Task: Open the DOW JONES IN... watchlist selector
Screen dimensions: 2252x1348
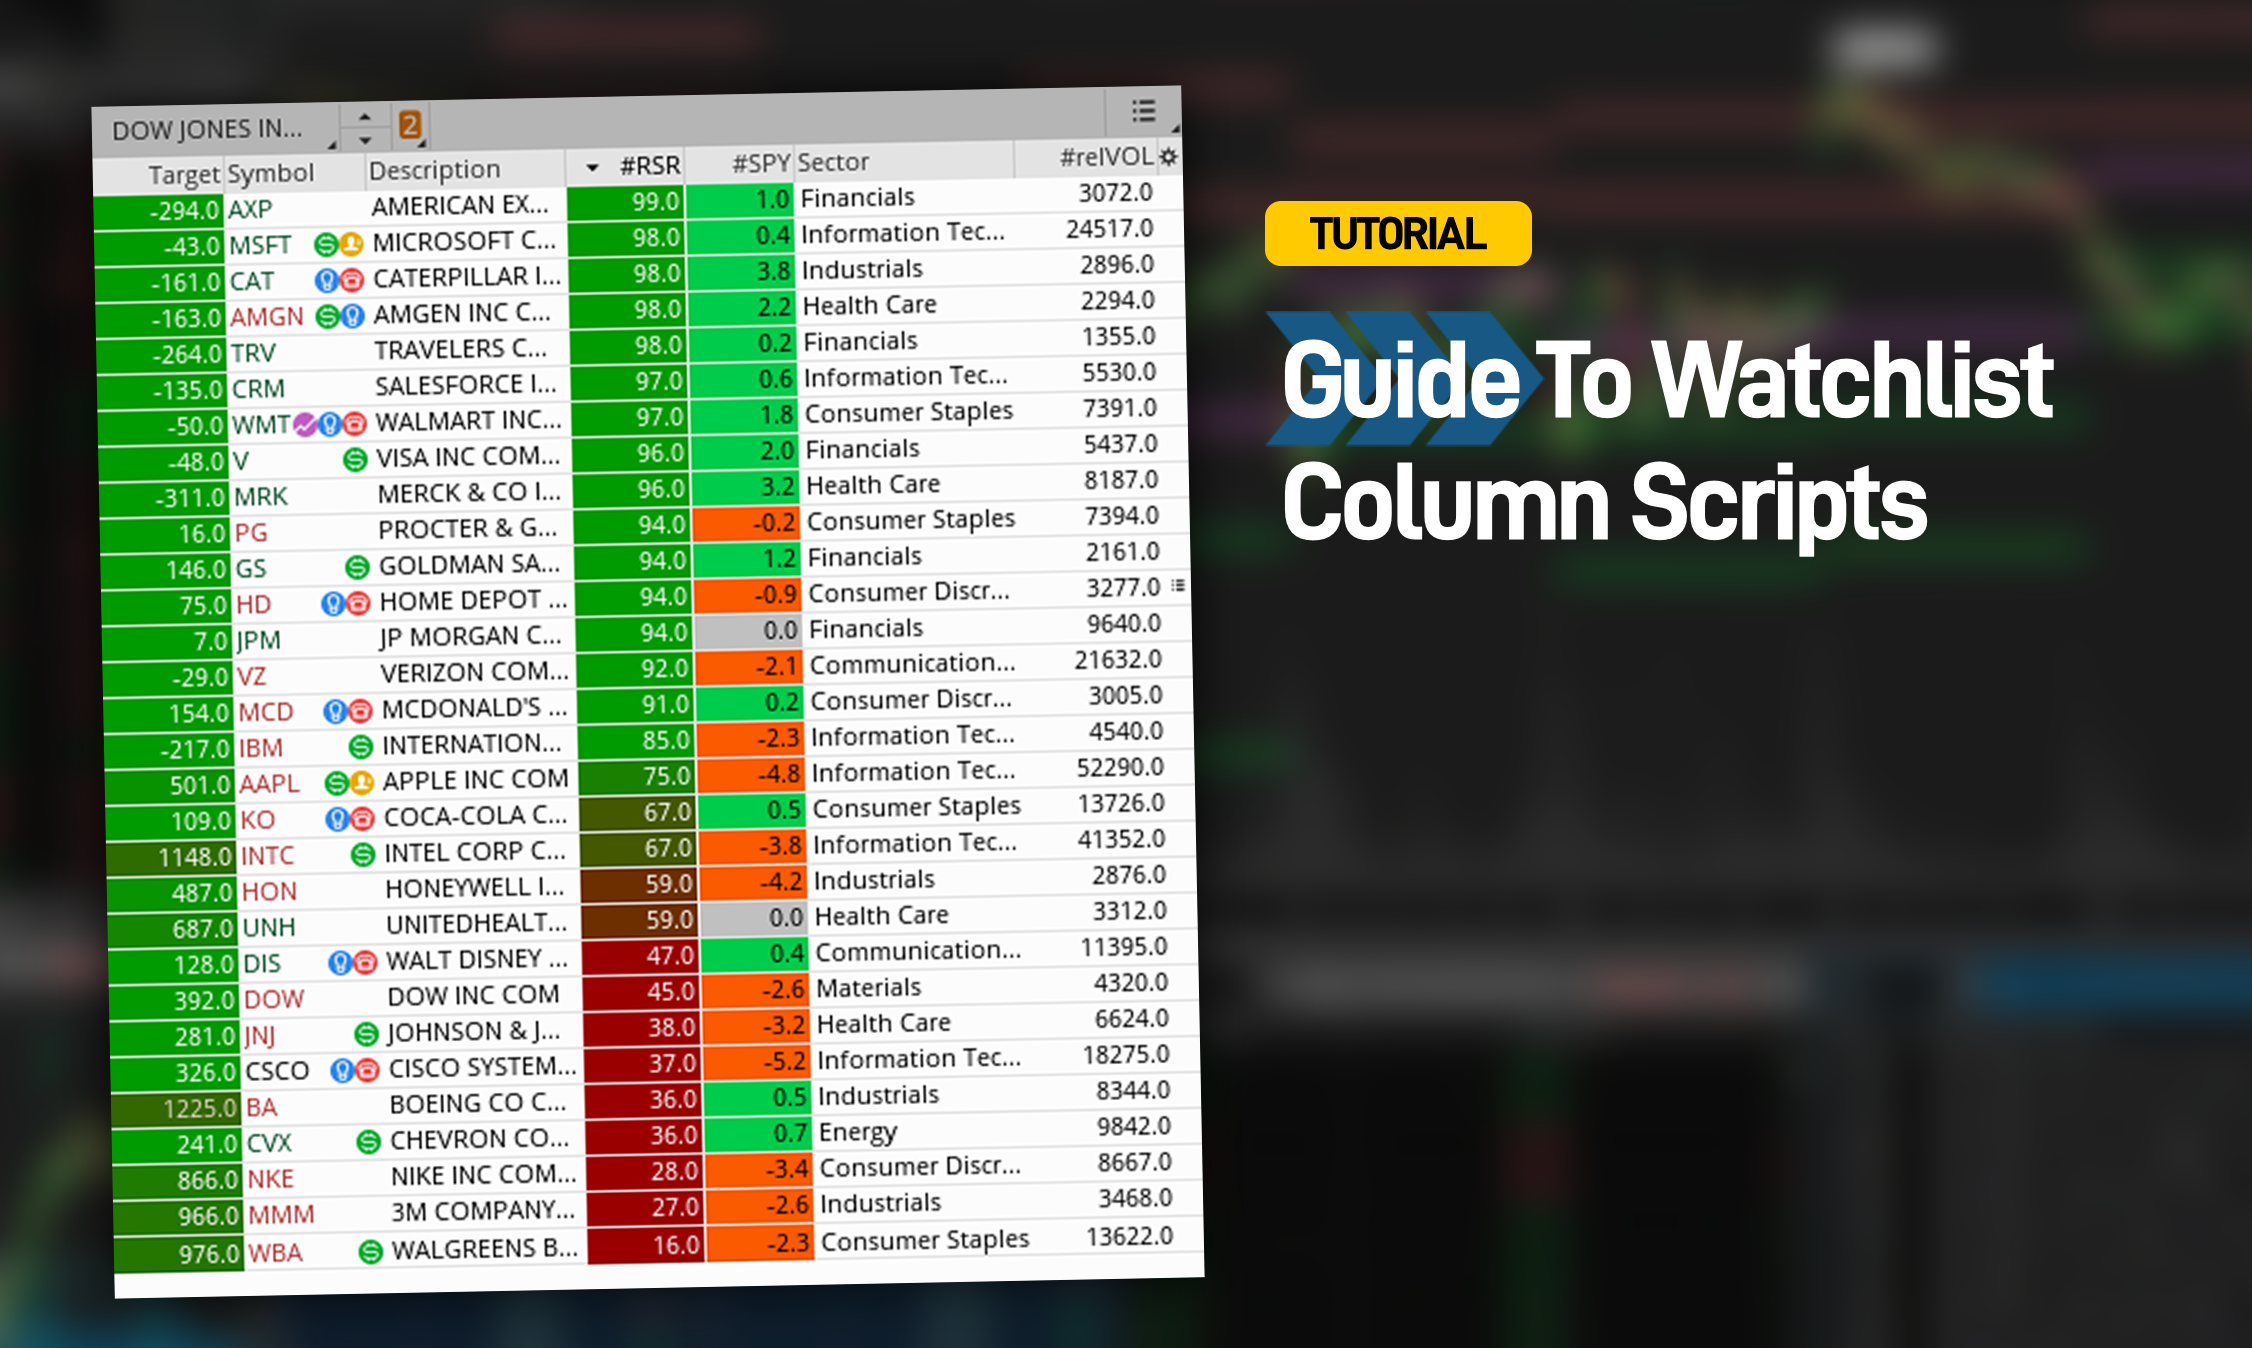Action: click(x=215, y=130)
